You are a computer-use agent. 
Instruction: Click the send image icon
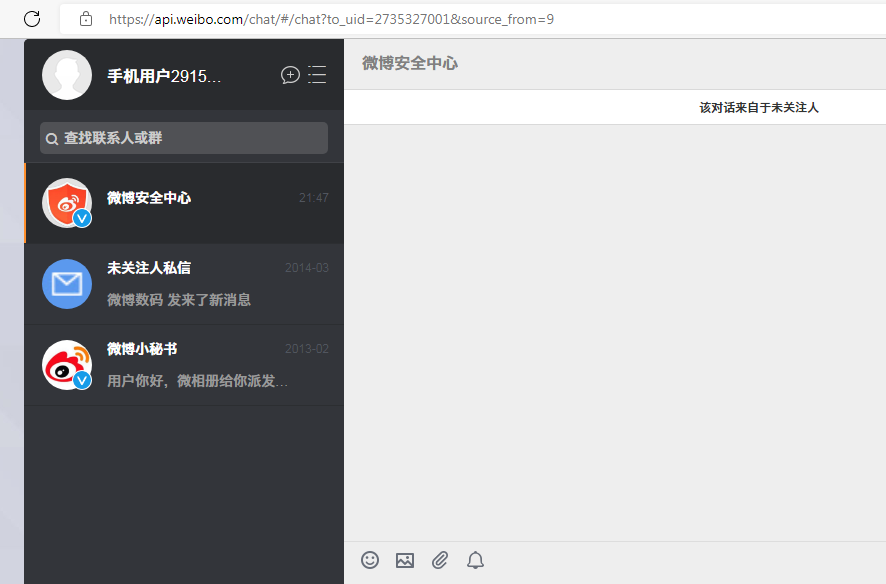pyautogui.click(x=405, y=560)
